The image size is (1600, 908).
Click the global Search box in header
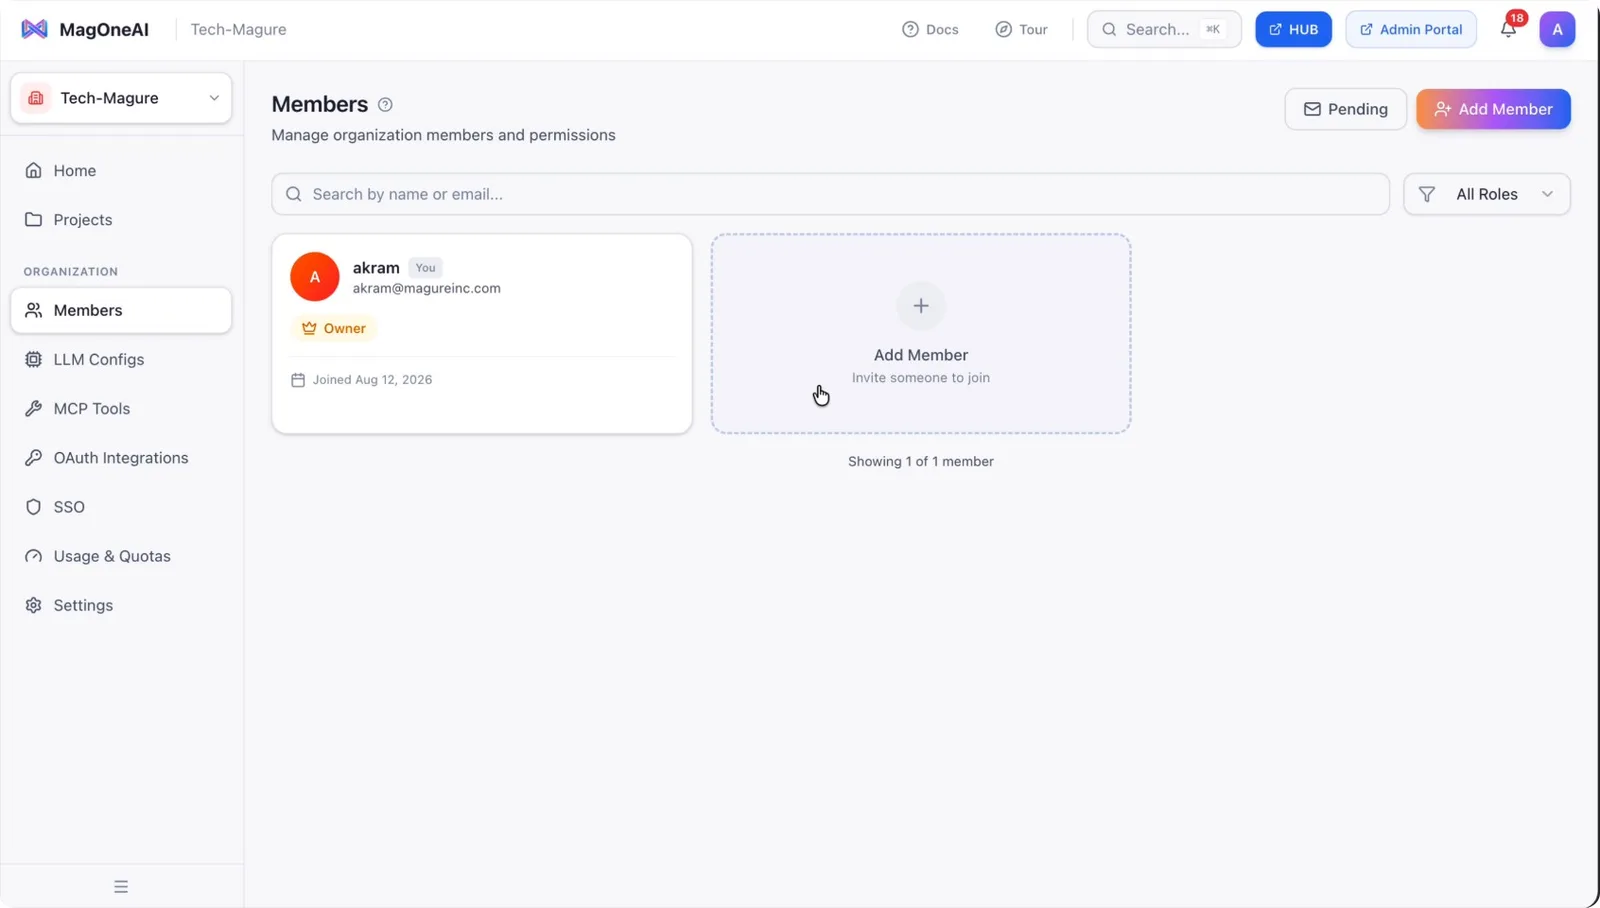(x=1164, y=29)
